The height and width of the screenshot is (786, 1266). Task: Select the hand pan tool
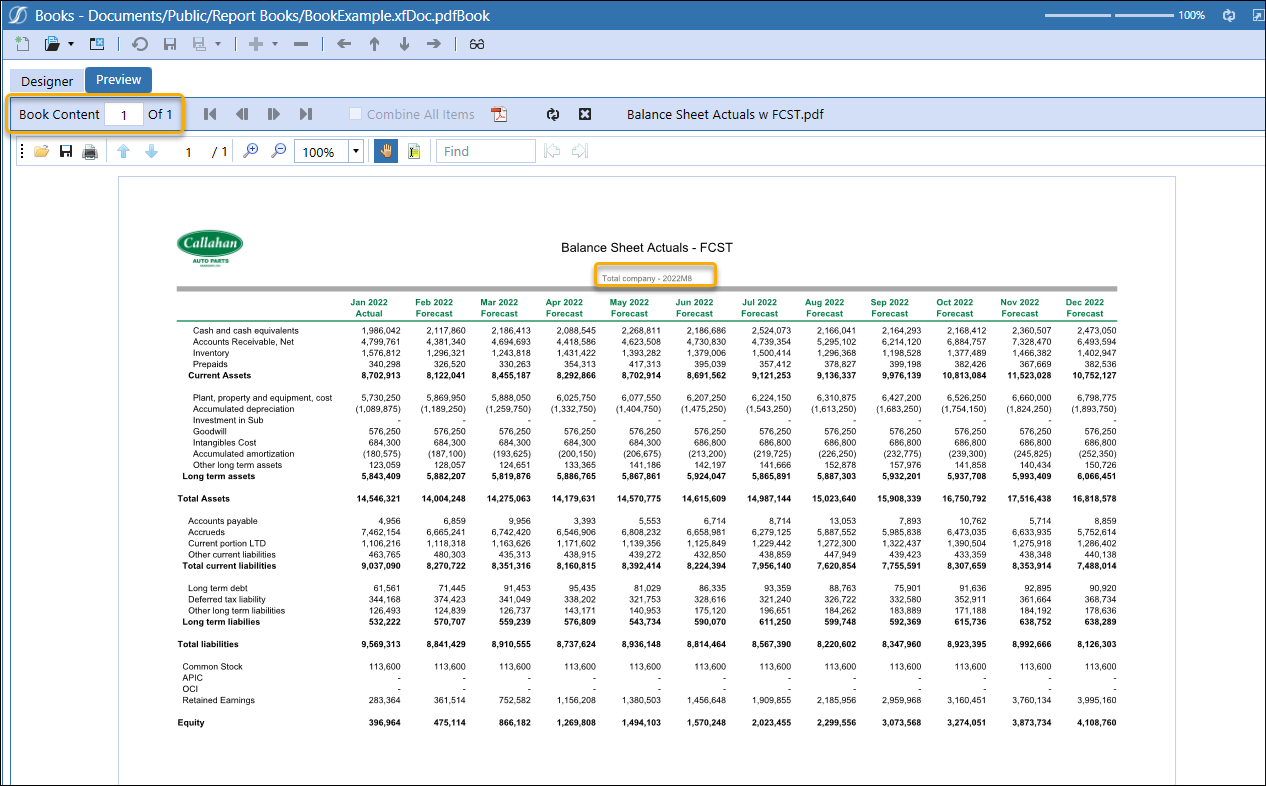tap(385, 152)
